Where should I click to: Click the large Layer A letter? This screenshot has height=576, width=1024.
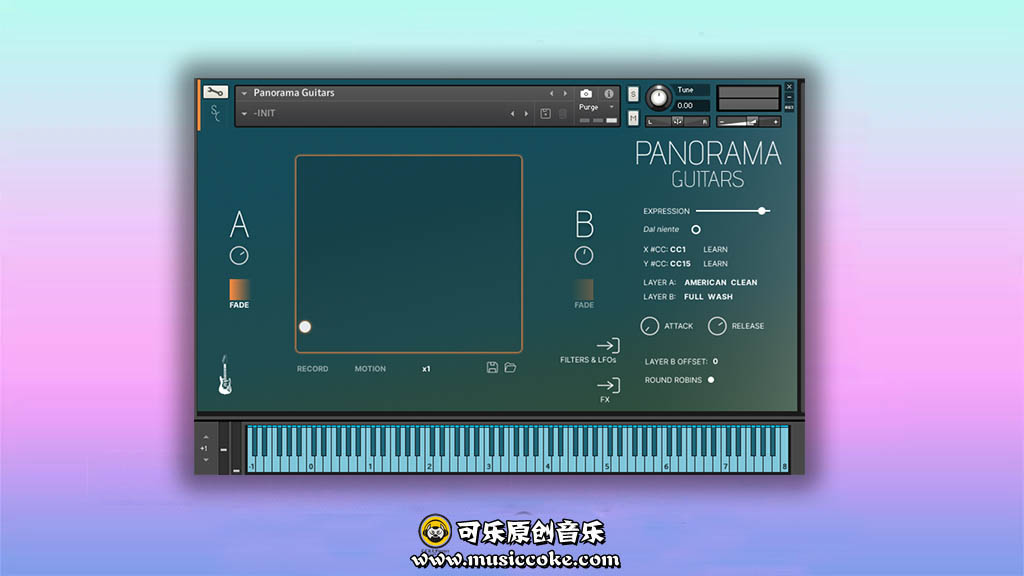239,224
